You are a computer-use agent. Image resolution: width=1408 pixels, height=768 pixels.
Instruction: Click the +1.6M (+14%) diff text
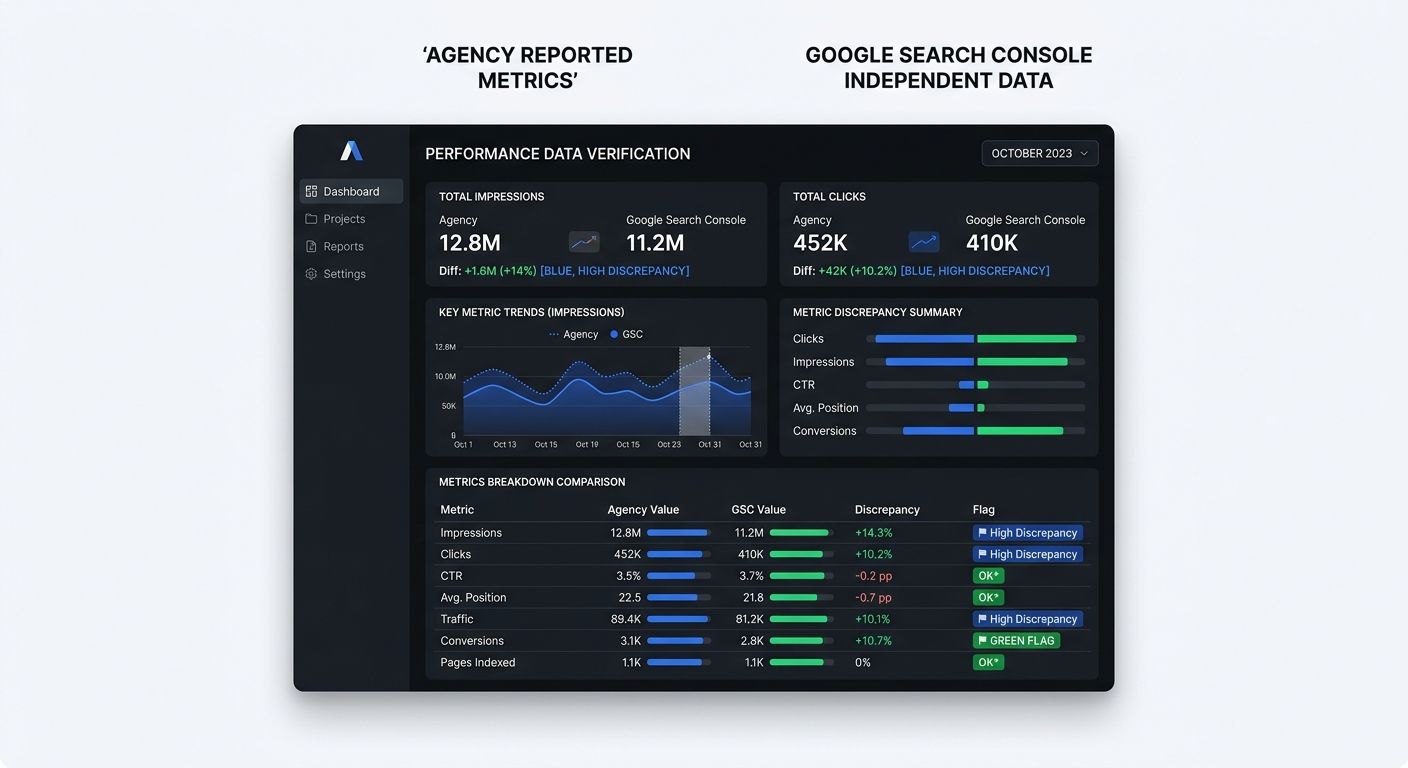500,271
